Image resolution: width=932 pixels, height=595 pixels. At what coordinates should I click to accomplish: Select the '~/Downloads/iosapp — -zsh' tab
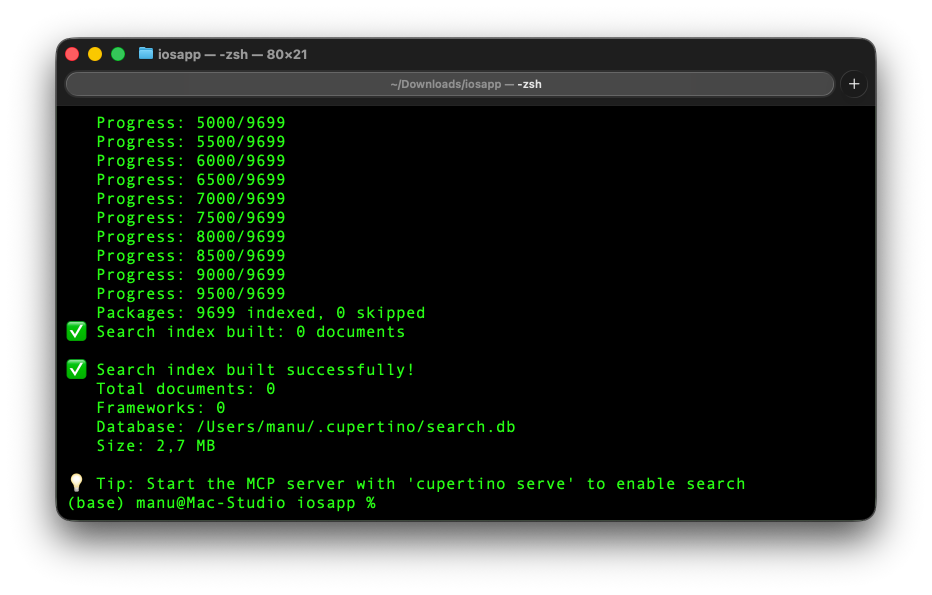click(x=450, y=85)
